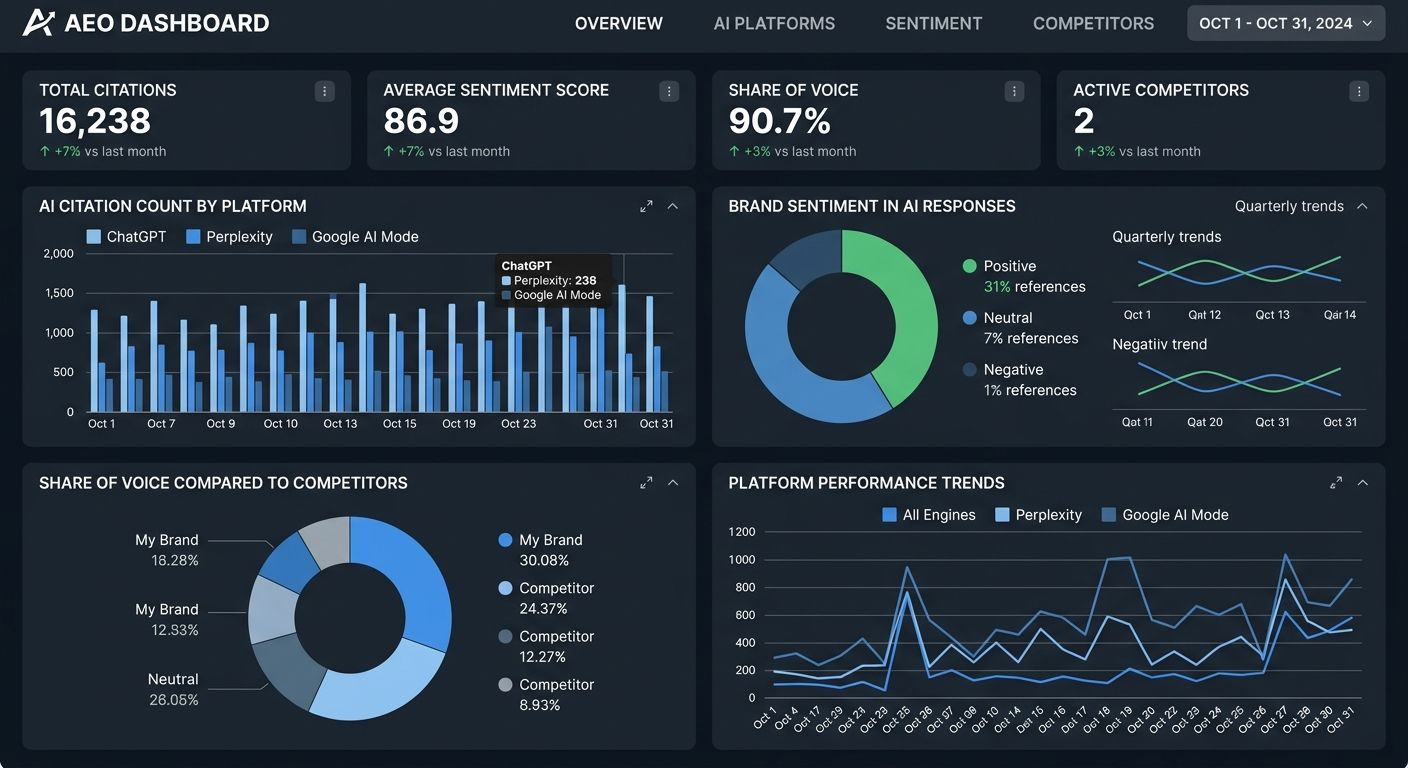Click 31% references under Positive

point(1035,287)
